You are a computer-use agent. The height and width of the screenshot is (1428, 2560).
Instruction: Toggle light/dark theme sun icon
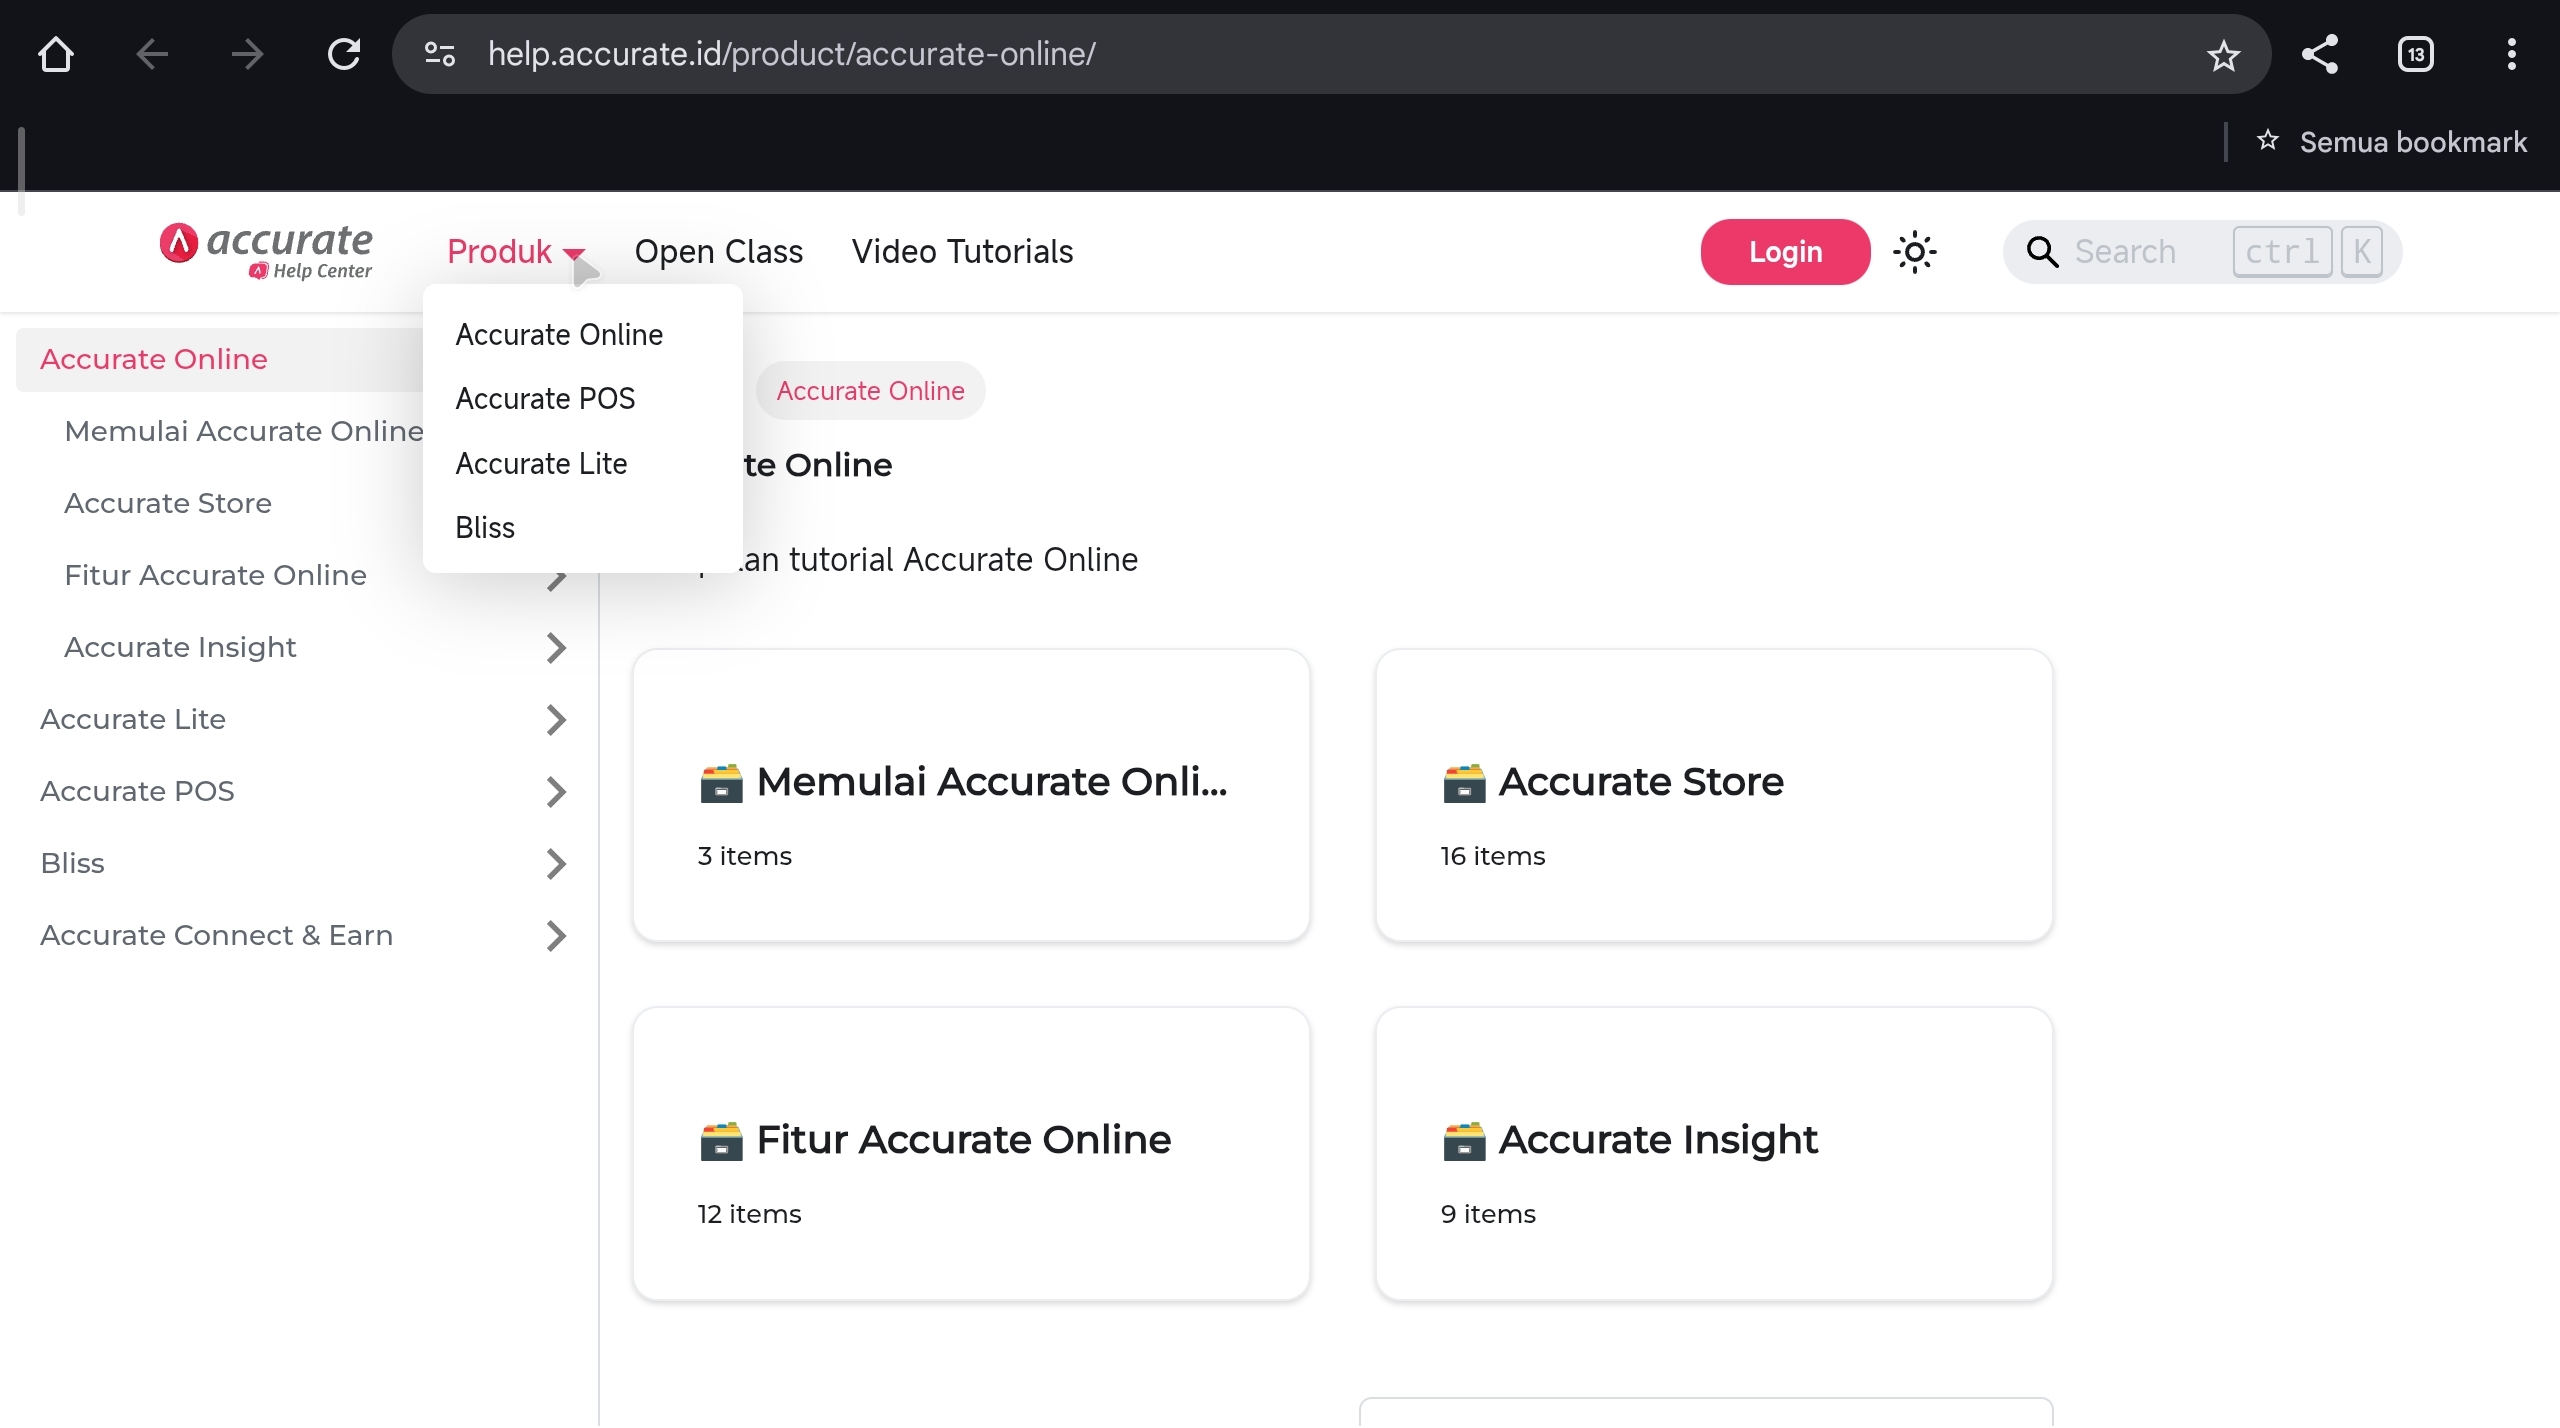(1914, 252)
